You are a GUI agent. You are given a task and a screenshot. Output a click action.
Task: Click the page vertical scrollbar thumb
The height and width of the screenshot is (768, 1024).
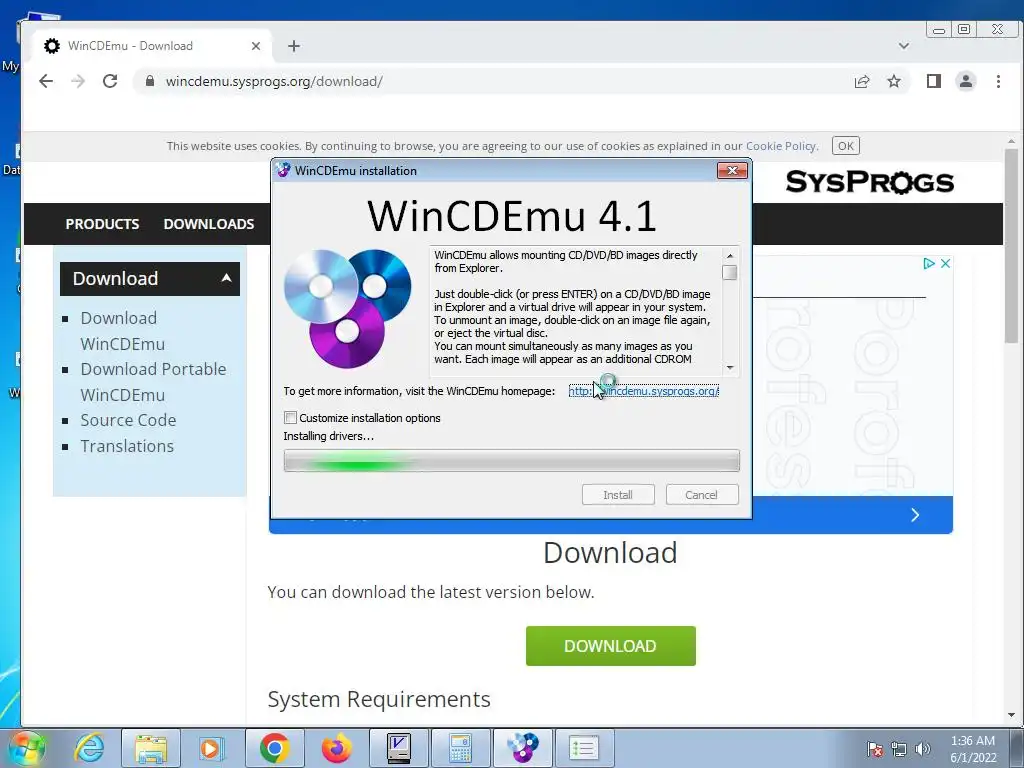click(x=1011, y=245)
